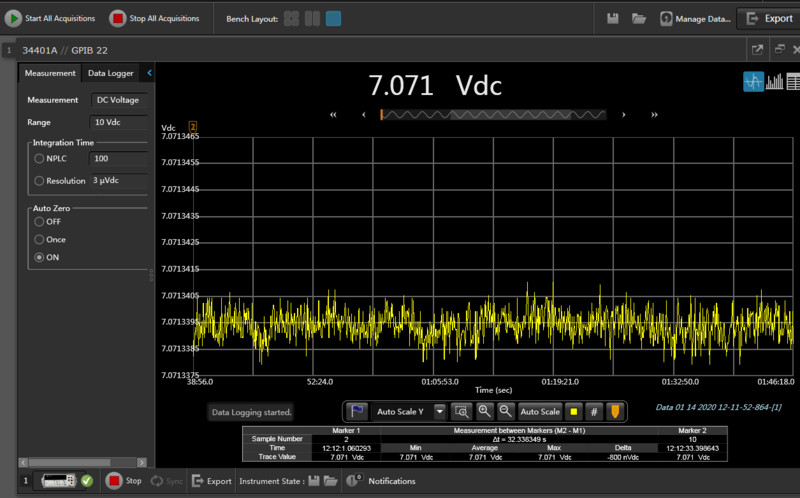The width and height of the screenshot is (800, 498).
Task: Select the zoom-to-region tool icon
Action: (x=461, y=411)
